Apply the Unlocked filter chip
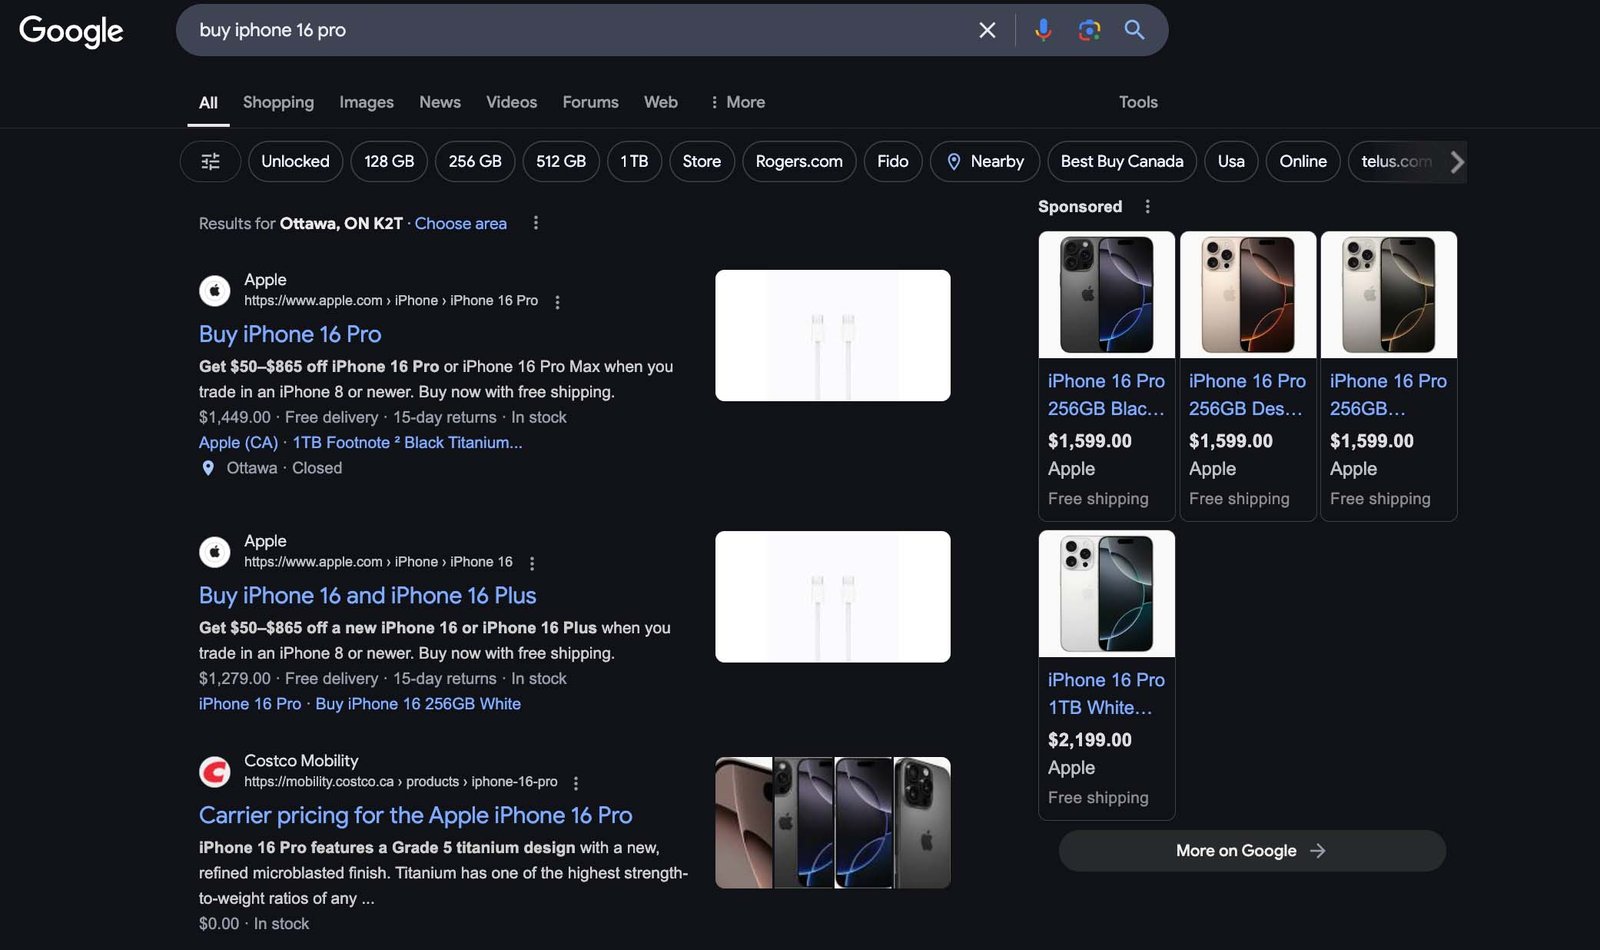The width and height of the screenshot is (1600, 950). 295,161
